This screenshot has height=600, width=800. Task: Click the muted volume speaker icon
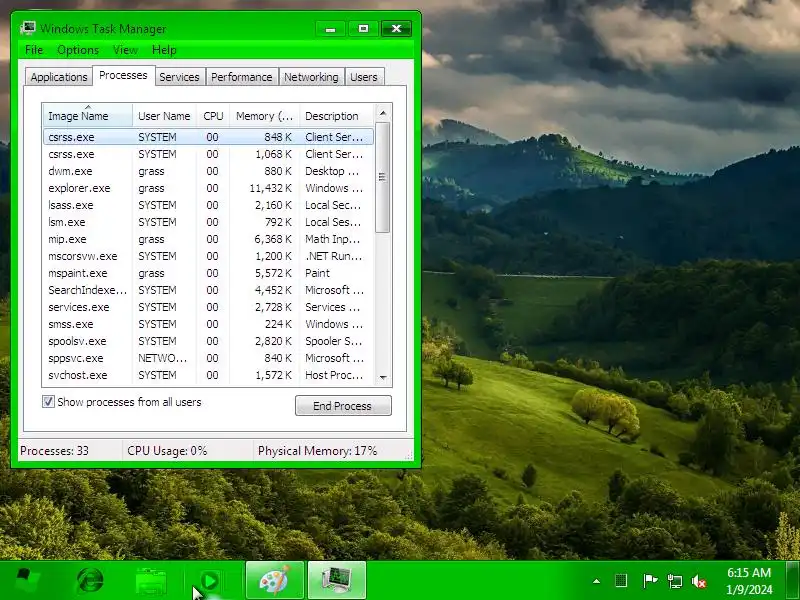pos(698,581)
